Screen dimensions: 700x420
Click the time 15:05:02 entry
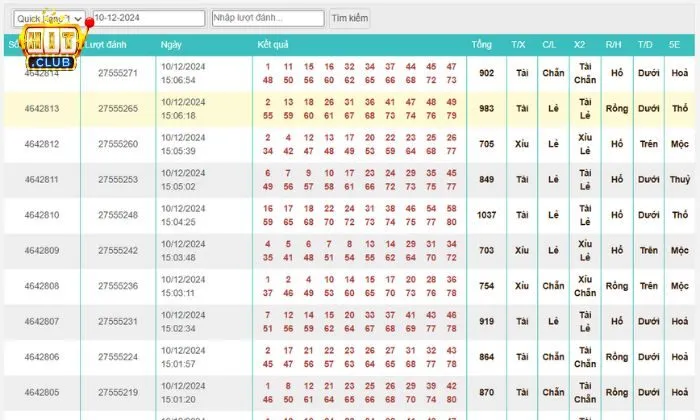point(178,187)
